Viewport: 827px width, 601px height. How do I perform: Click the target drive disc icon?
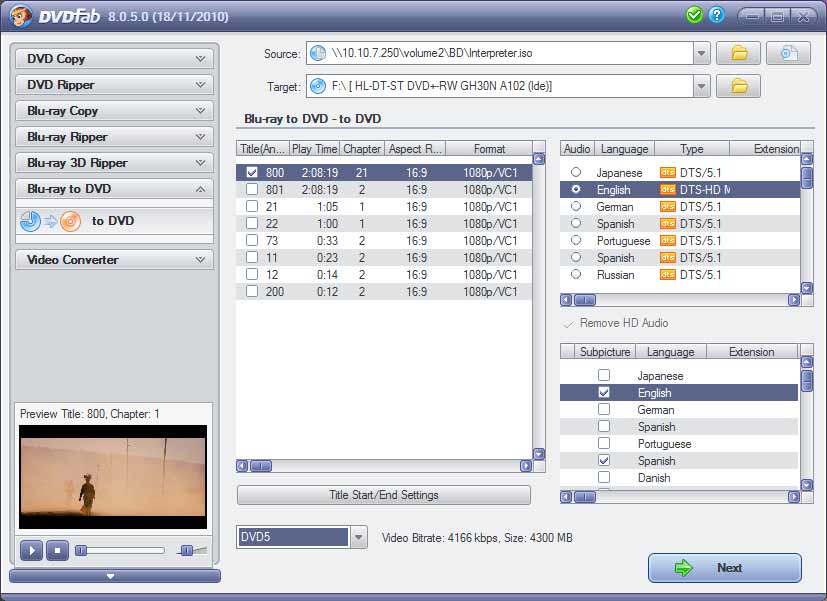click(x=318, y=86)
